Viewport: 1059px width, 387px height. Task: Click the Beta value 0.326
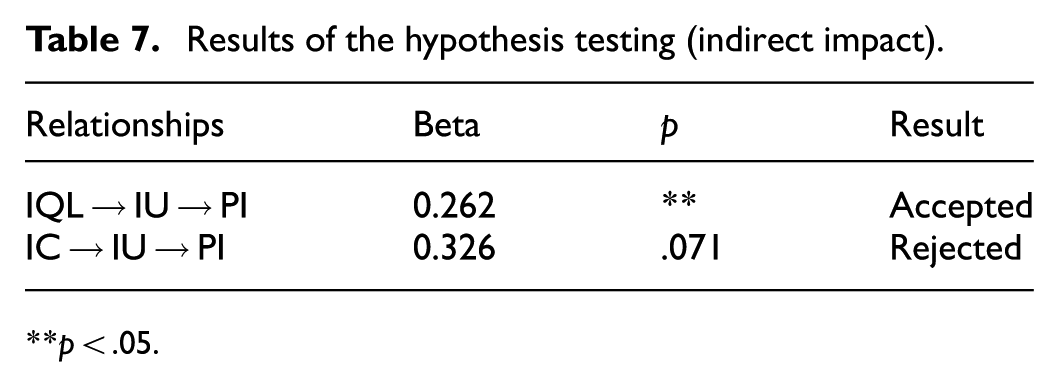click(454, 249)
